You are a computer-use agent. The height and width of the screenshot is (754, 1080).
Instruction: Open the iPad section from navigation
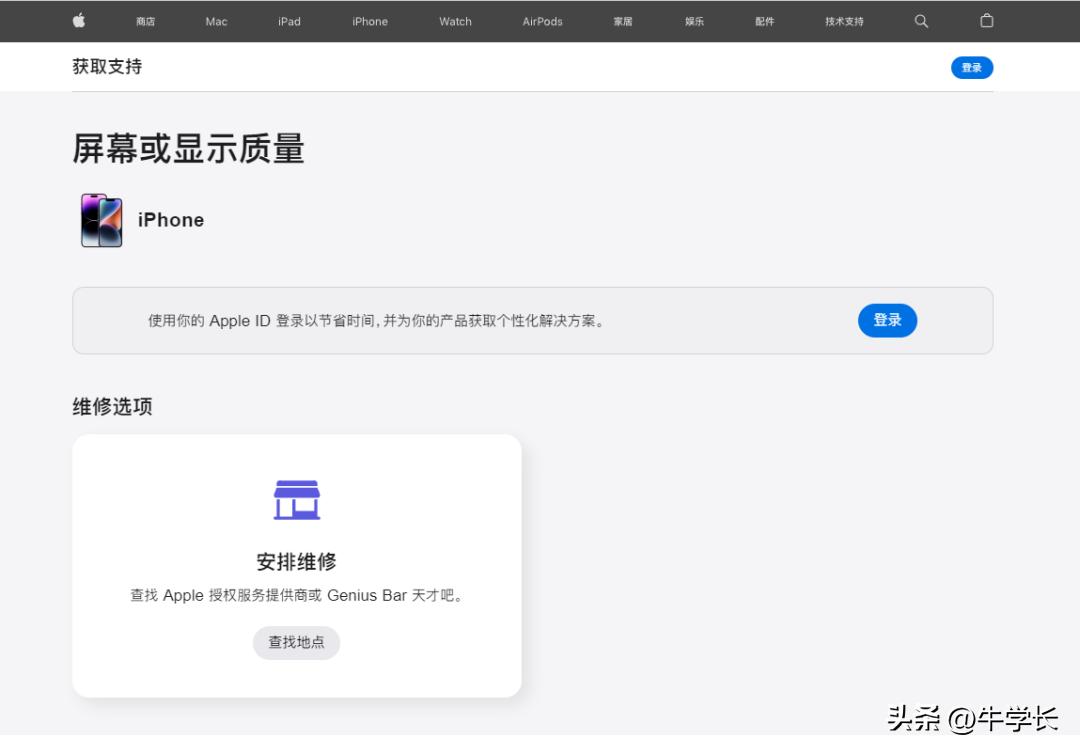(288, 20)
